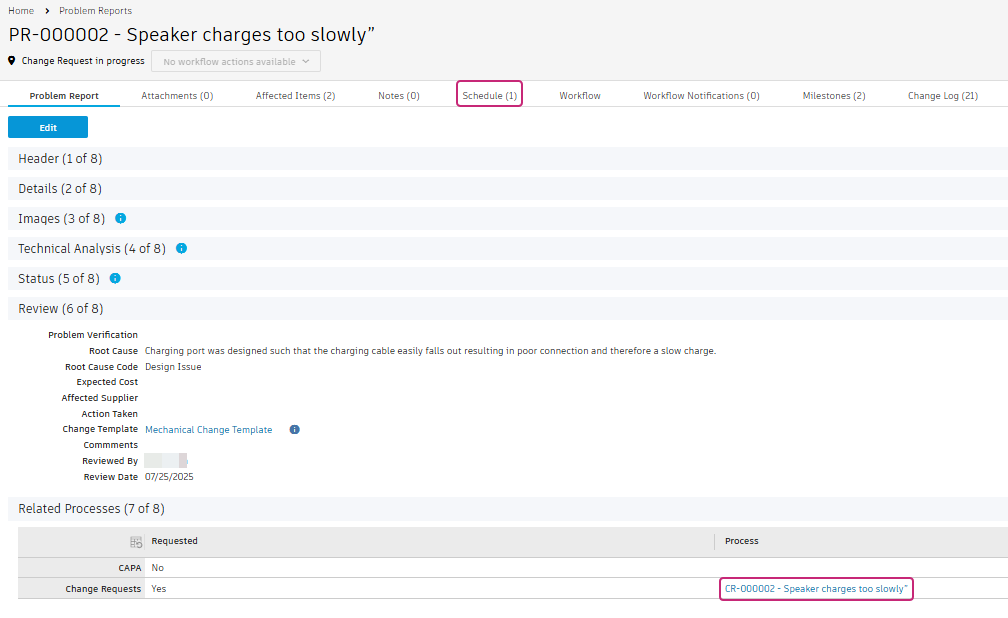Expand the Header (1 of 8) section
The width and height of the screenshot is (1008, 618).
[60, 158]
